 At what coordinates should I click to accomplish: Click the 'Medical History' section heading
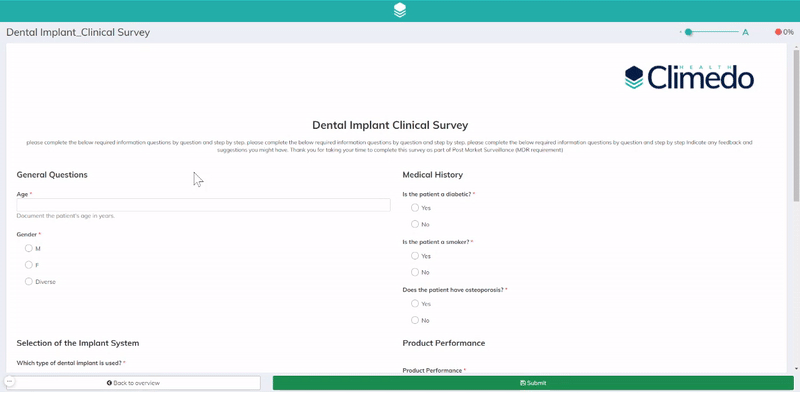(433, 175)
